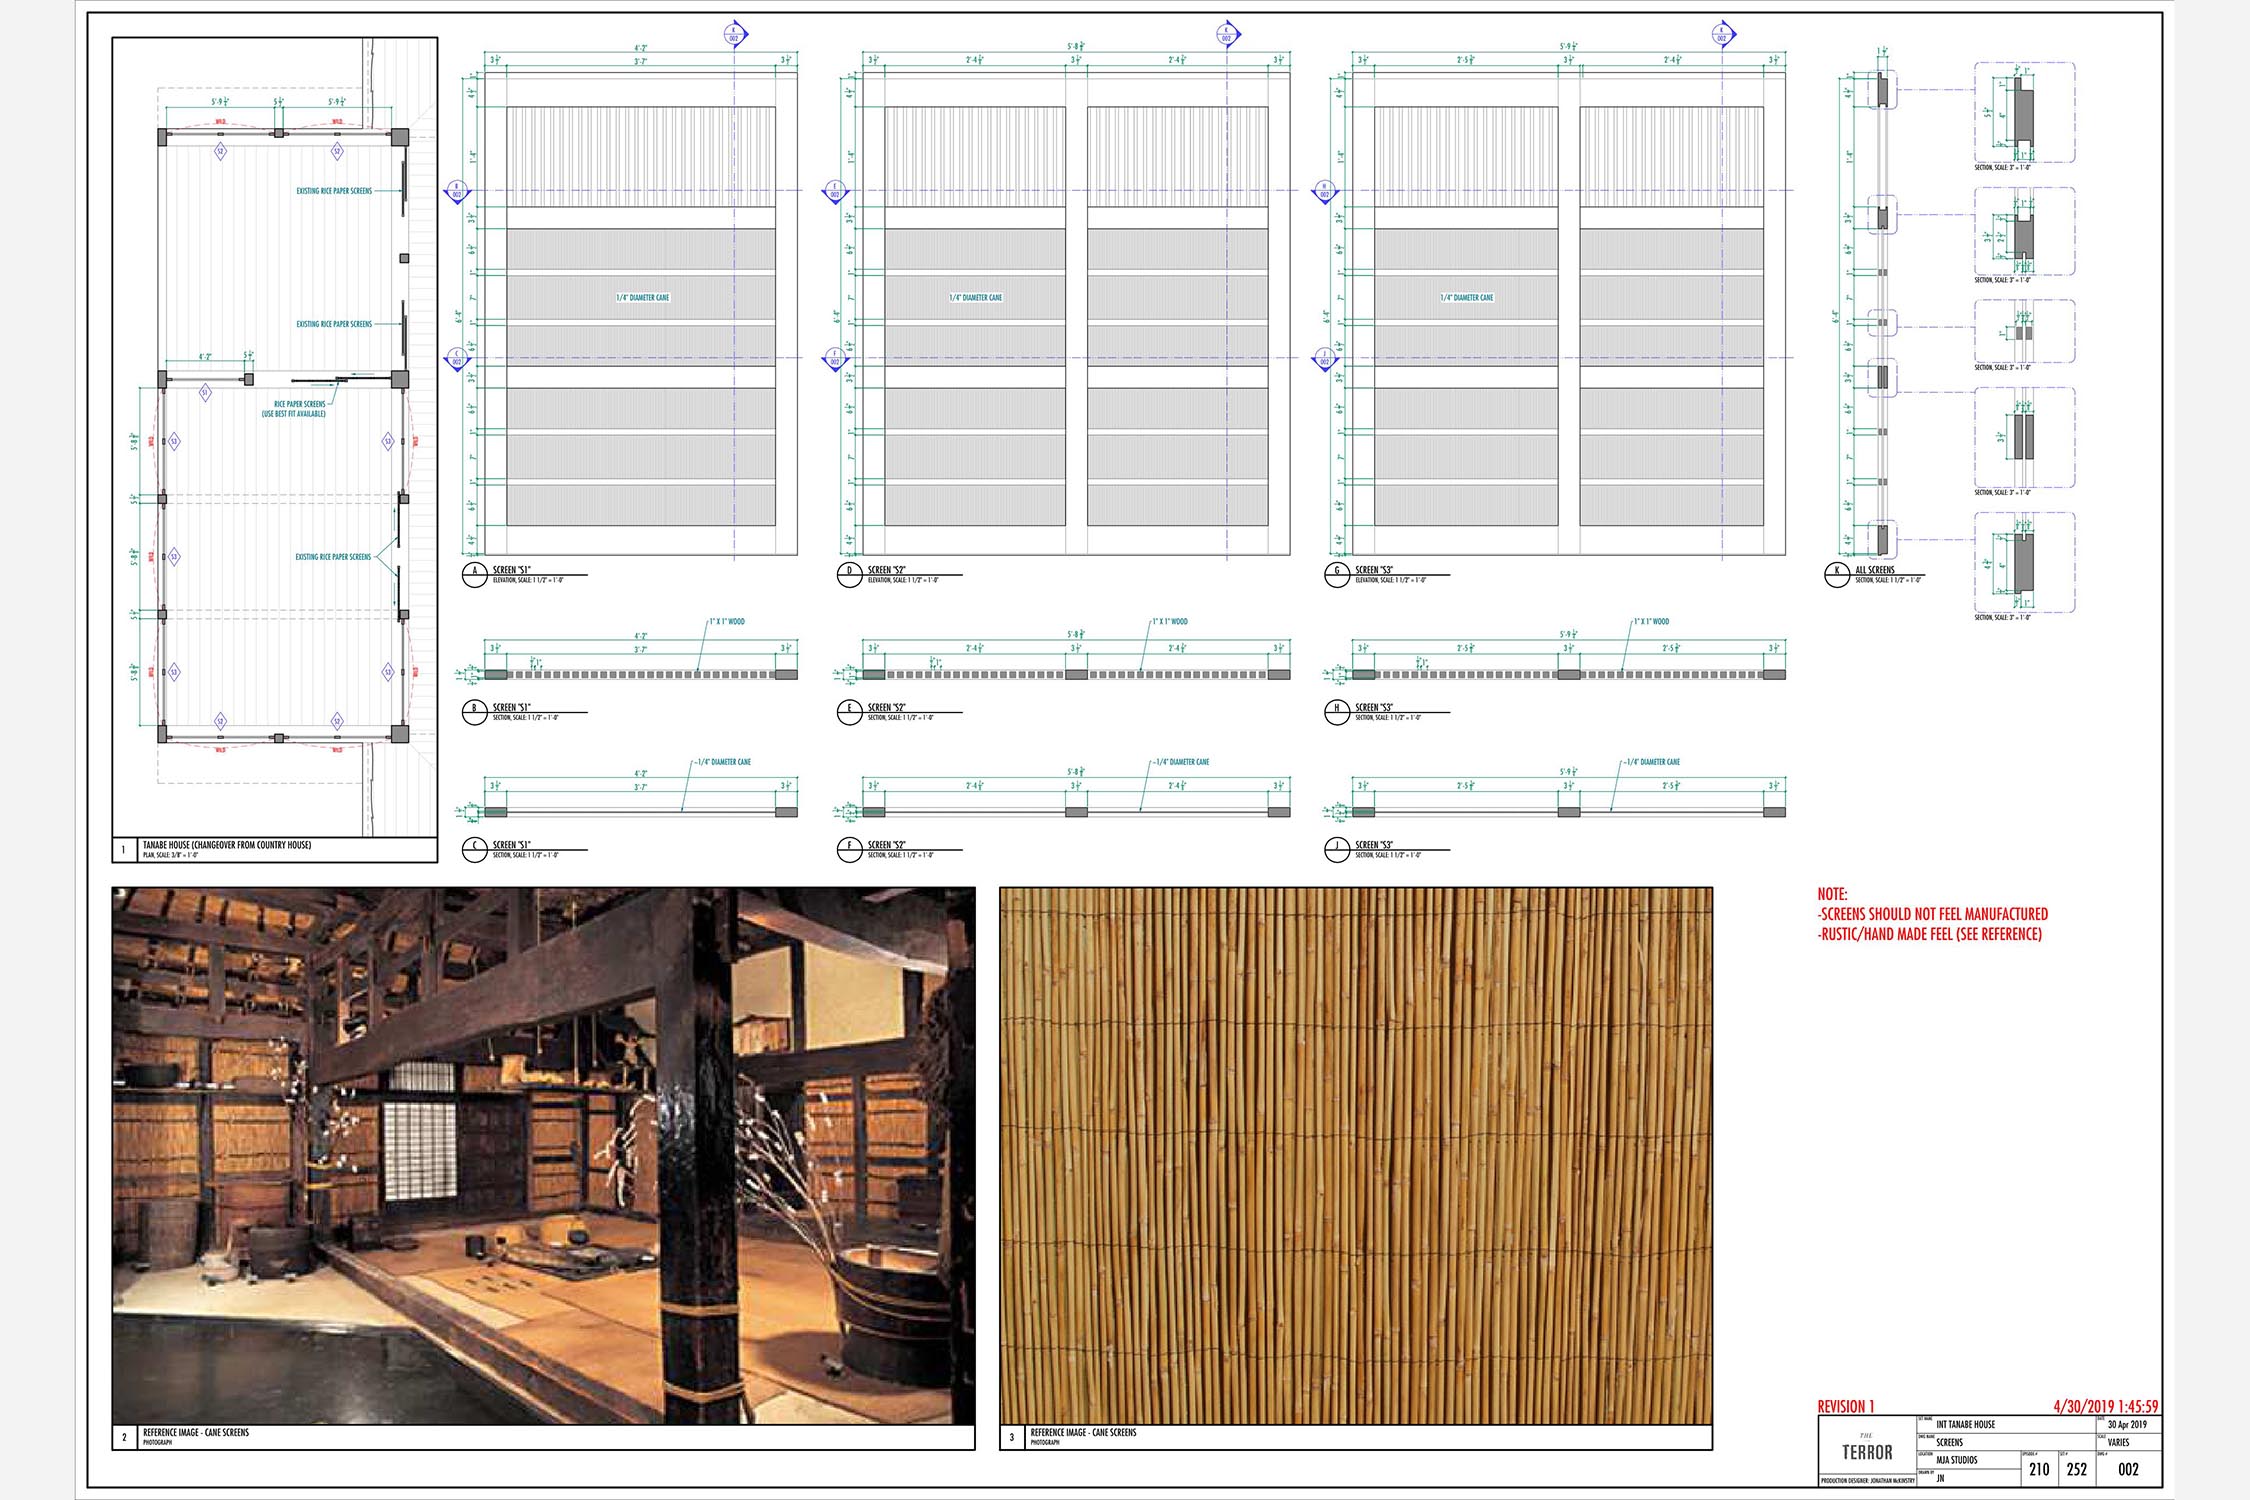Select scale value "VARIES"

coord(2118,1443)
